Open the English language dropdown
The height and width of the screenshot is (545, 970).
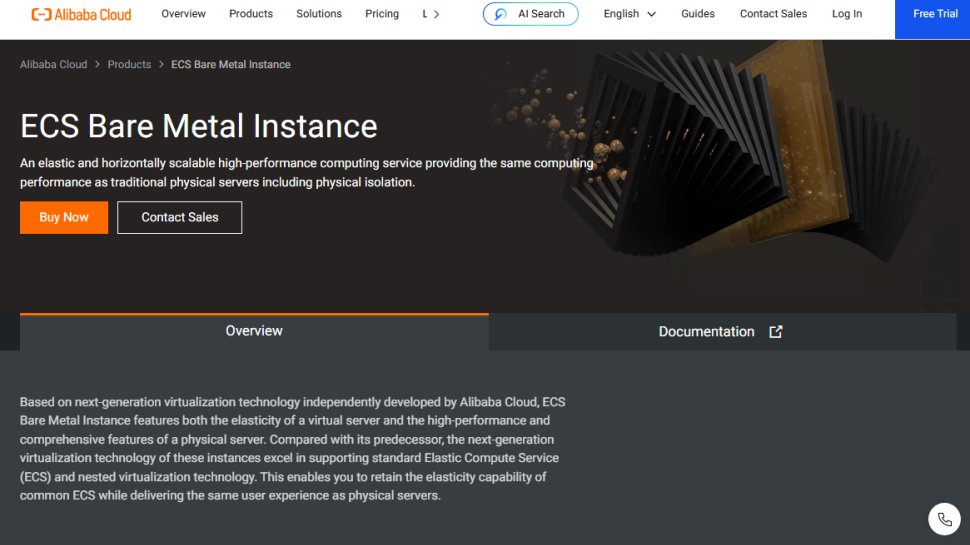pos(629,14)
